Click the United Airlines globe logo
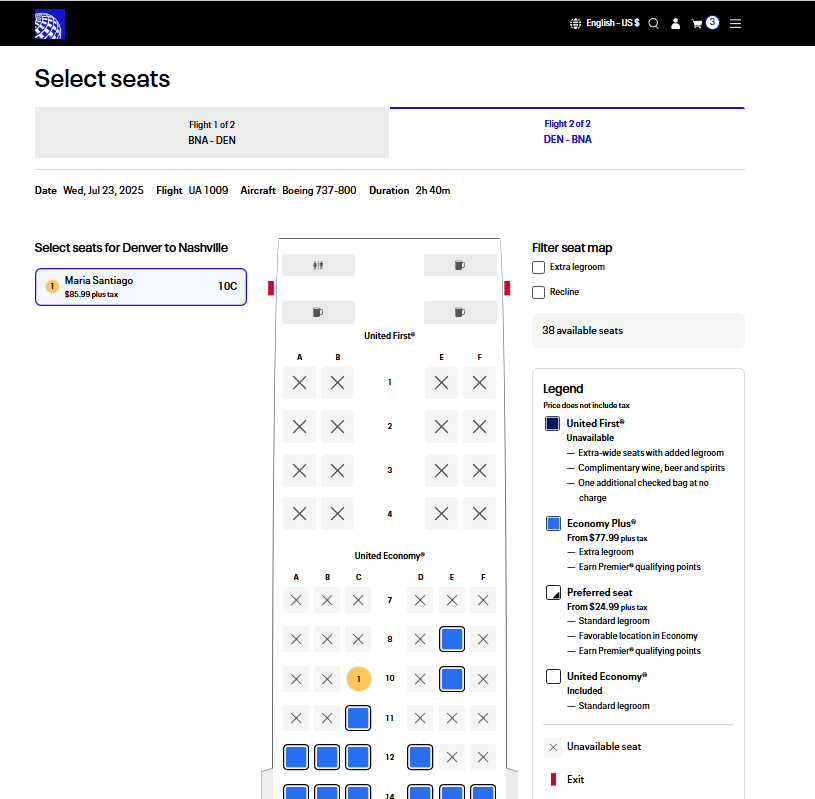This screenshot has height=799, width=815. 49,24
